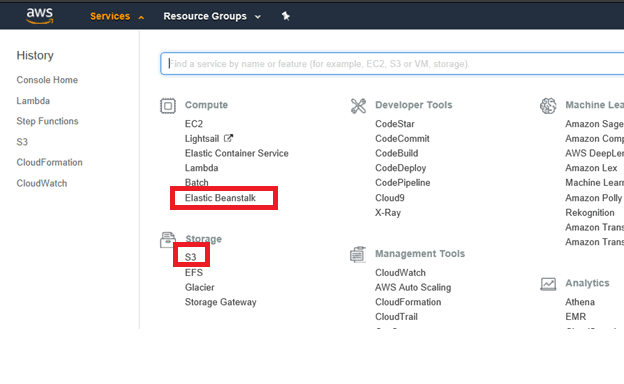The image size is (624, 384).
Task: Open Lambda under Compute
Action: pyautogui.click(x=201, y=168)
